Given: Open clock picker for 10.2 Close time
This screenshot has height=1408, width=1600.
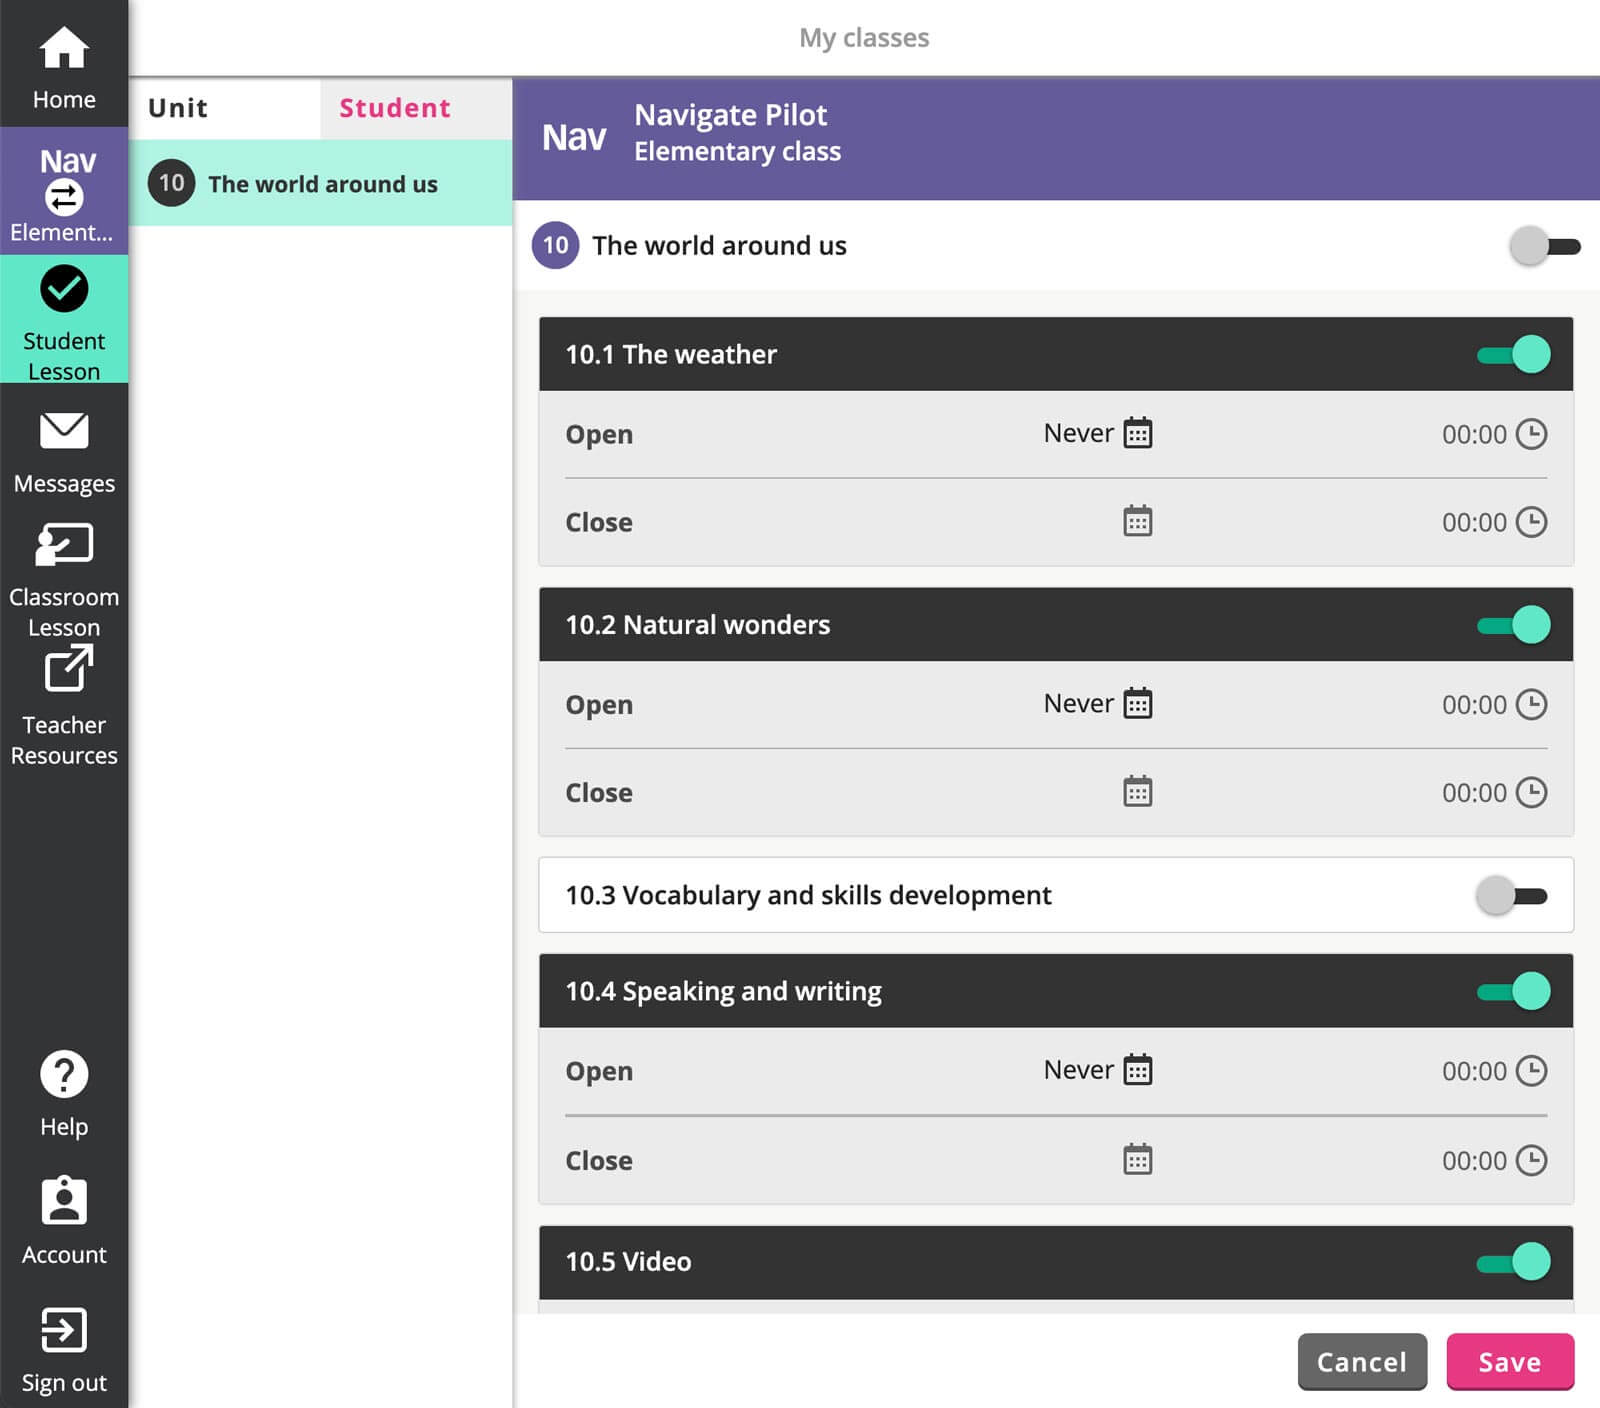Looking at the screenshot, I should pyautogui.click(x=1531, y=792).
